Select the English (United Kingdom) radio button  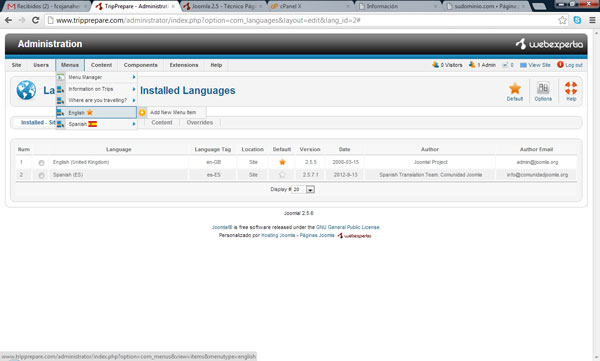pyautogui.click(x=41, y=163)
